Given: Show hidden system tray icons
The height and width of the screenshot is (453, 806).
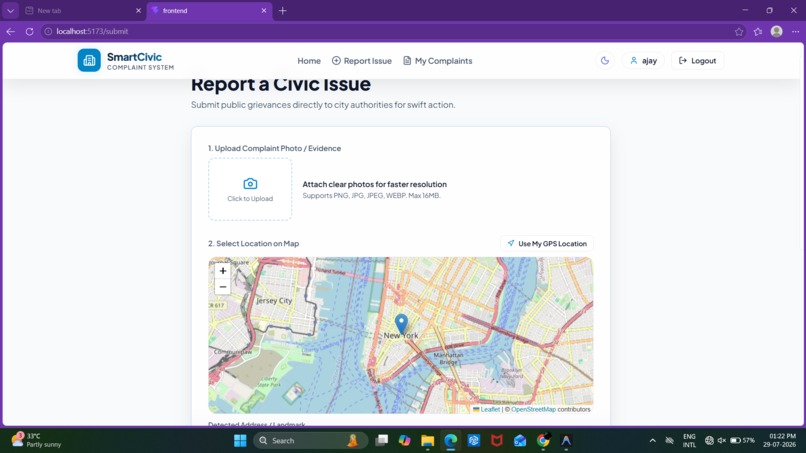Looking at the screenshot, I should click(x=652, y=441).
